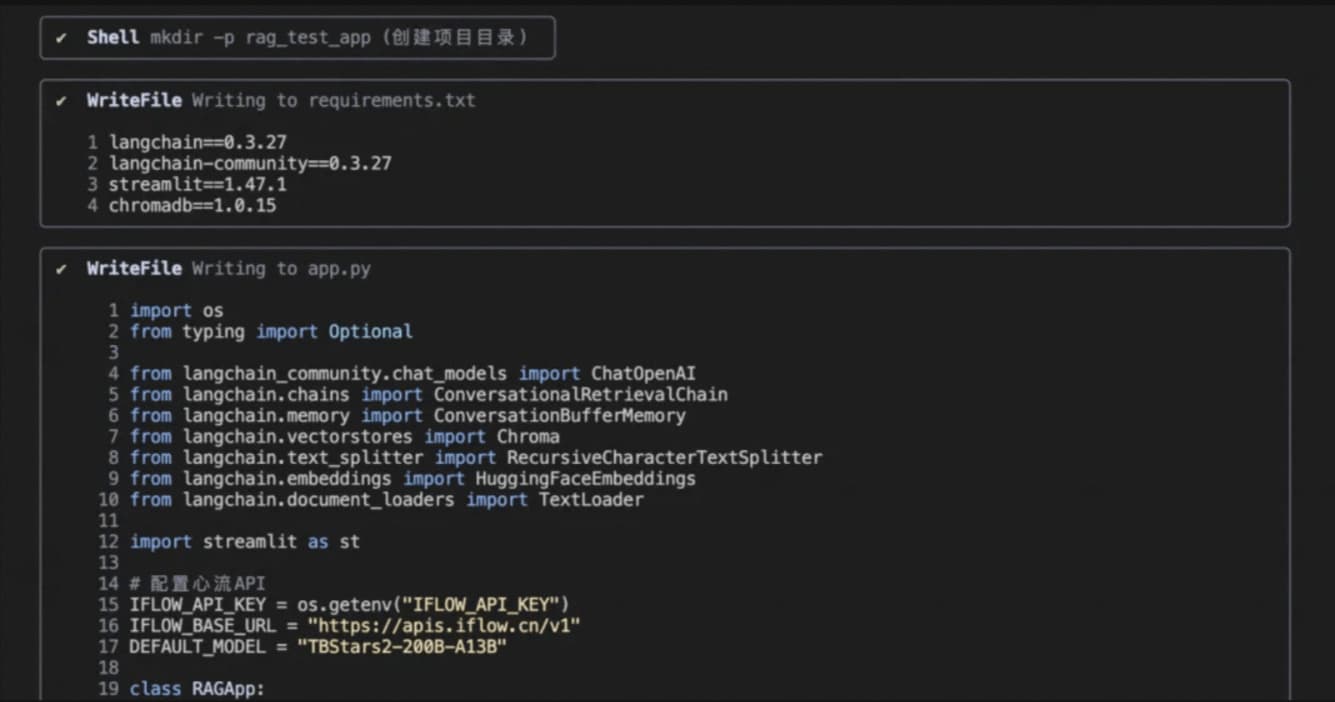Click the RecursiveCharacterTextSplitter import name

[x=664, y=458]
